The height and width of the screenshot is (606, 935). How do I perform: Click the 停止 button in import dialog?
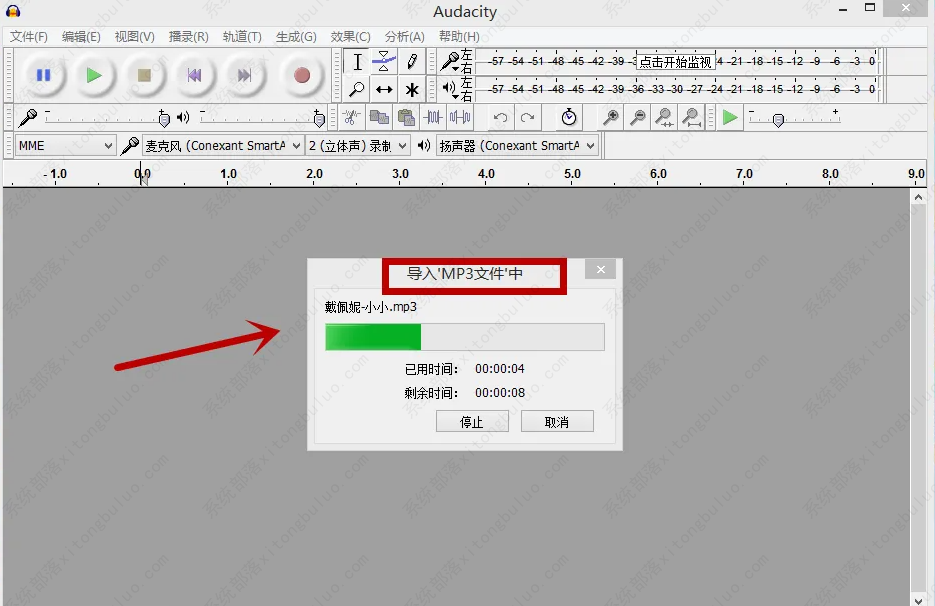(x=472, y=422)
